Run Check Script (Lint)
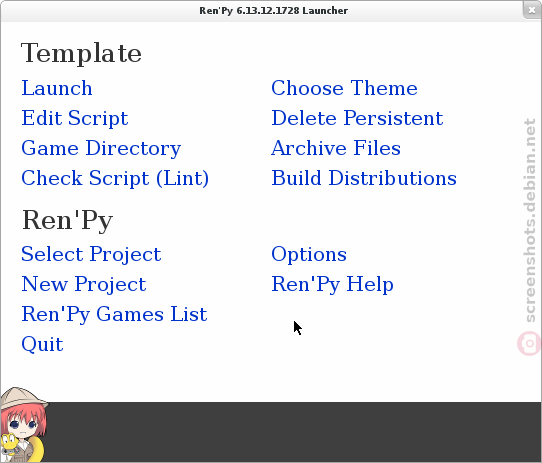Viewport: 542px width, 463px height. tap(115, 179)
